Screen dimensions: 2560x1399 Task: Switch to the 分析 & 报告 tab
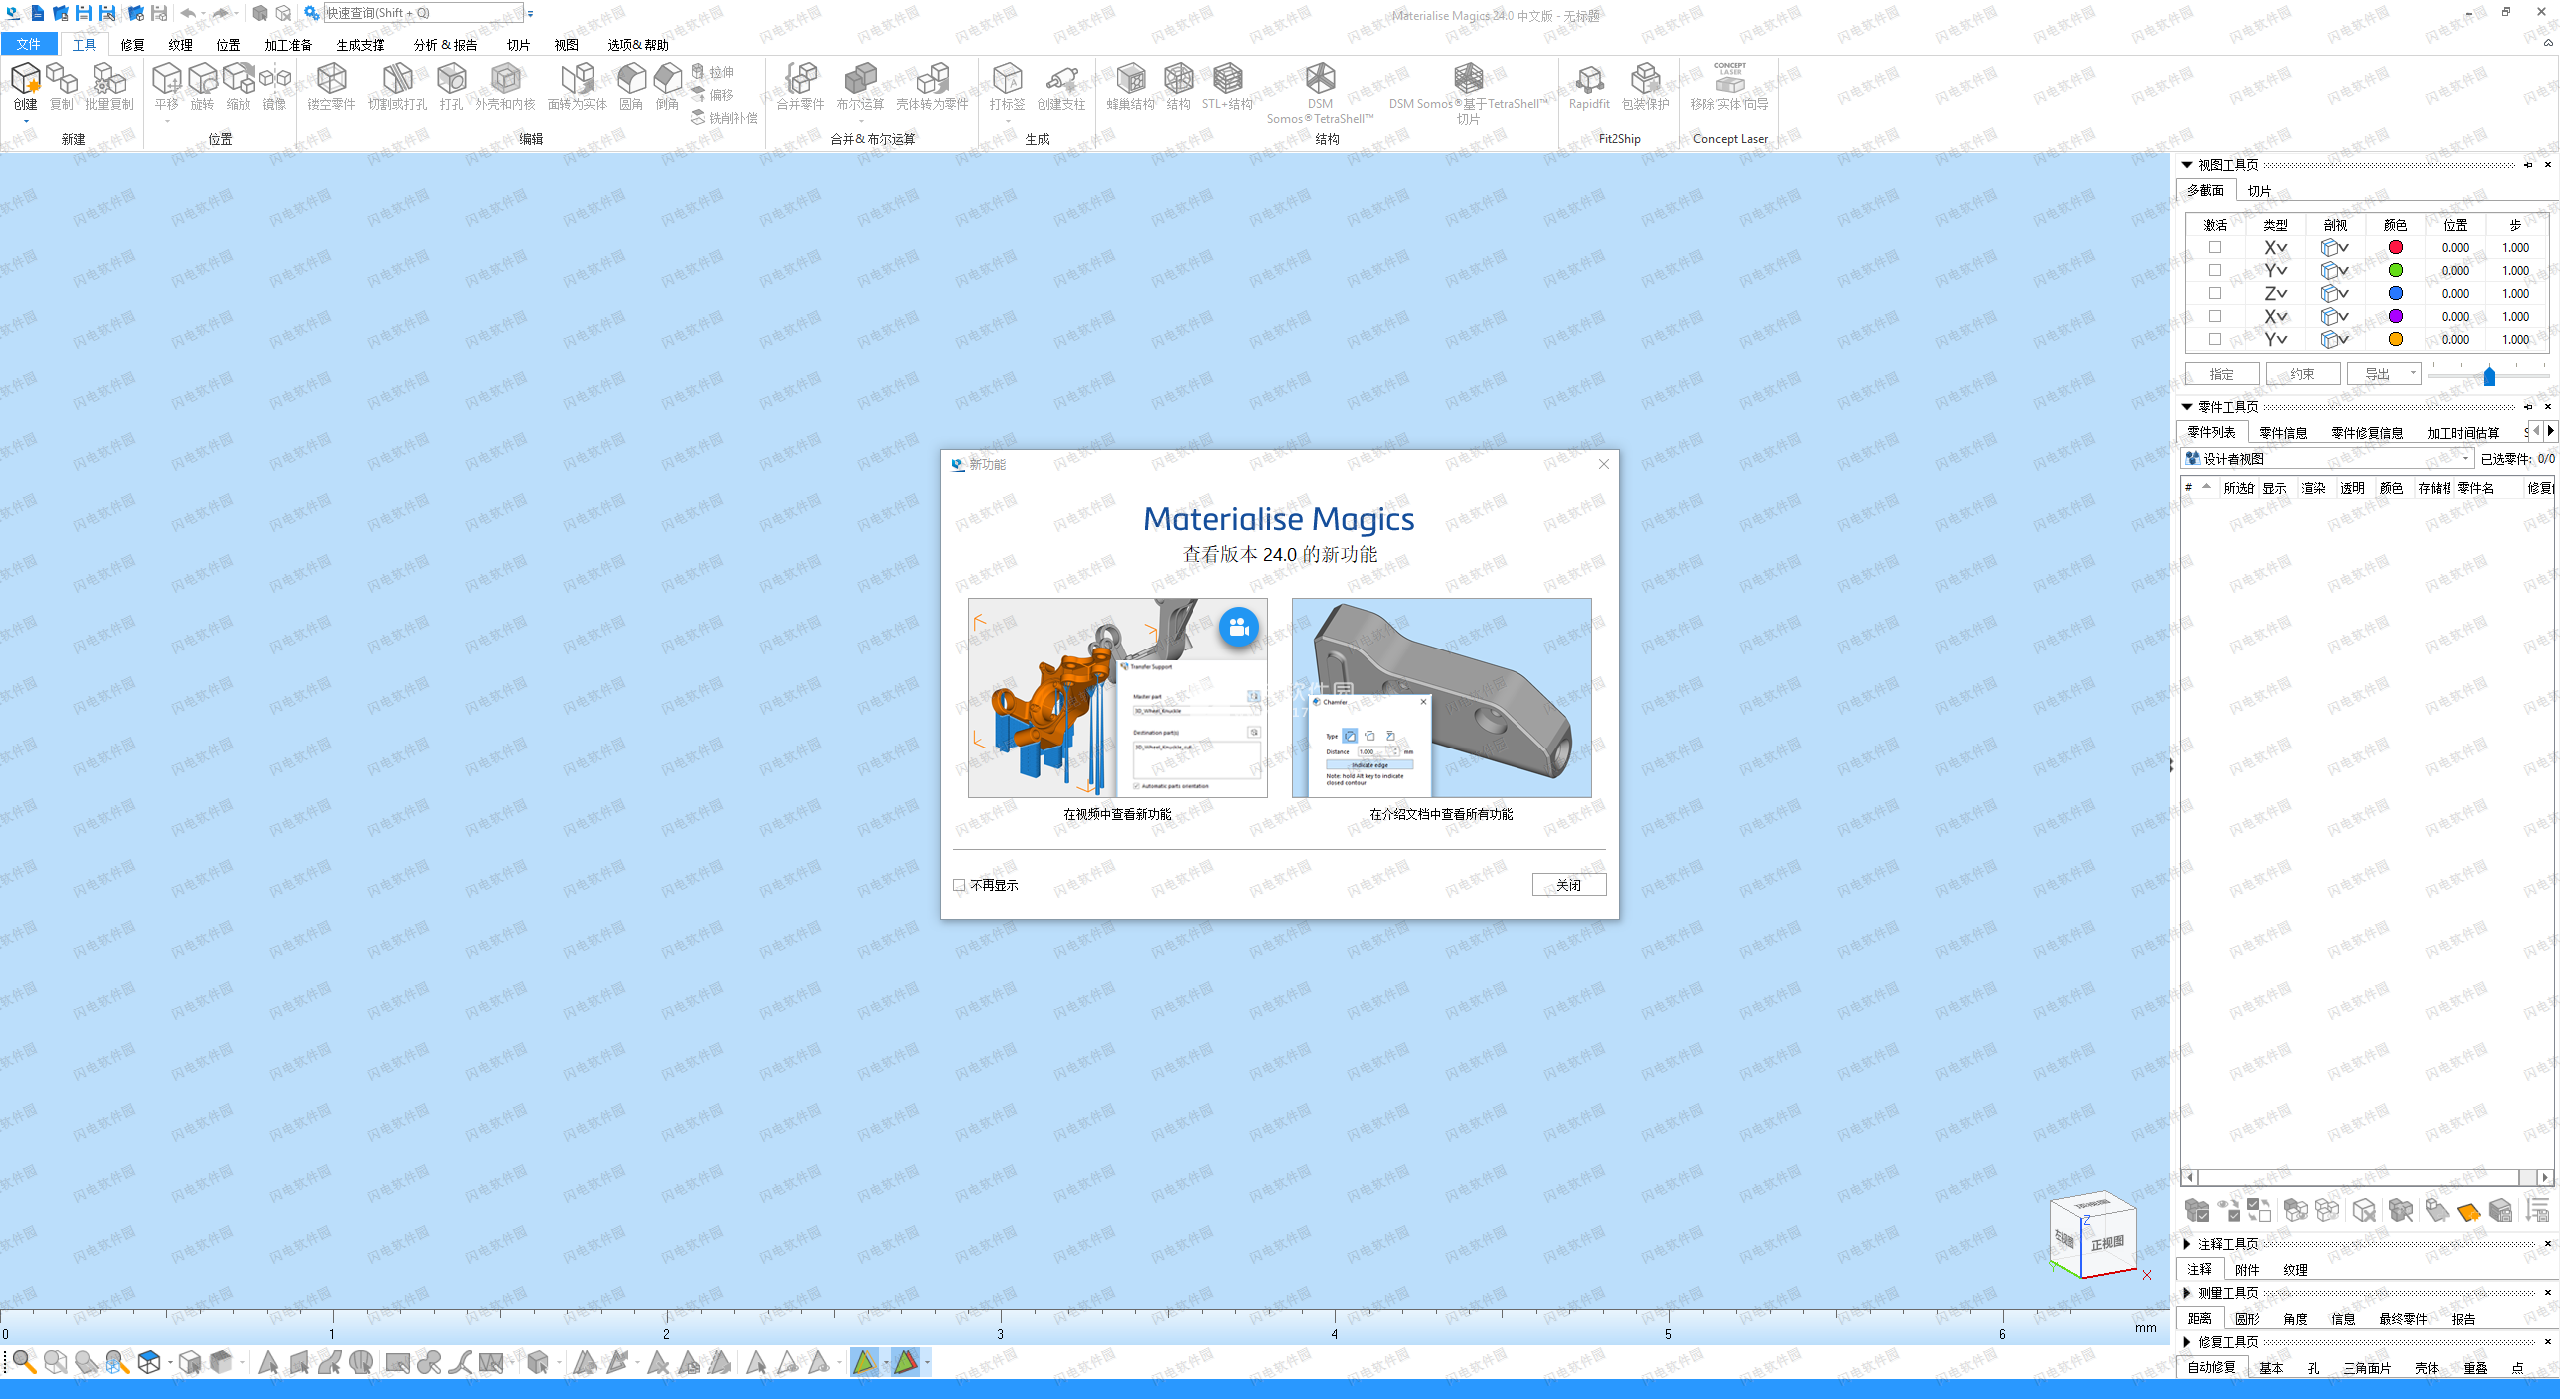tap(445, 44)
